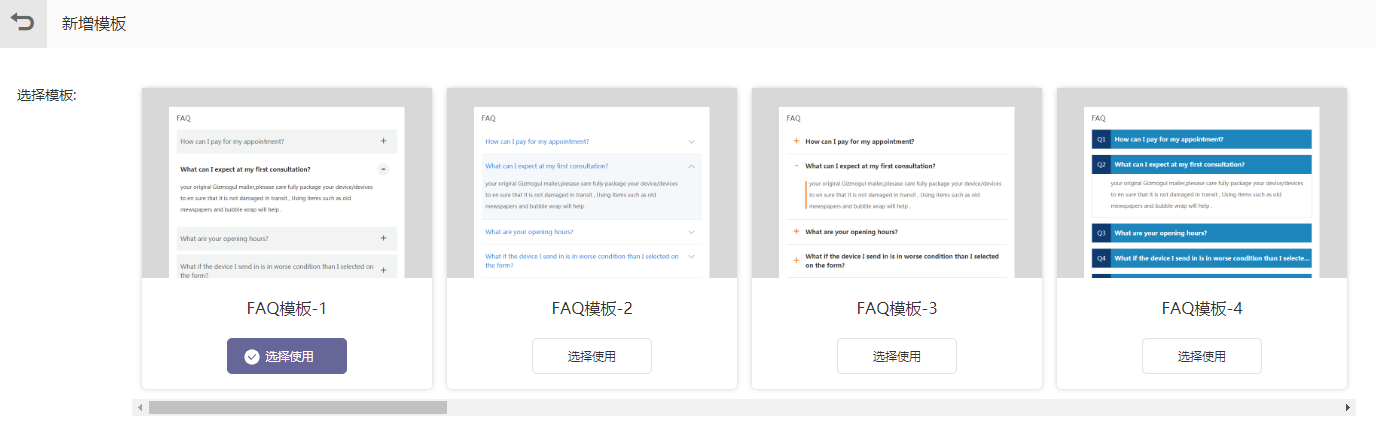Click orange plus icon of first question in template 3
Image resolution: width=1376 pixels, height=434 pixels.
pos(796,142)
